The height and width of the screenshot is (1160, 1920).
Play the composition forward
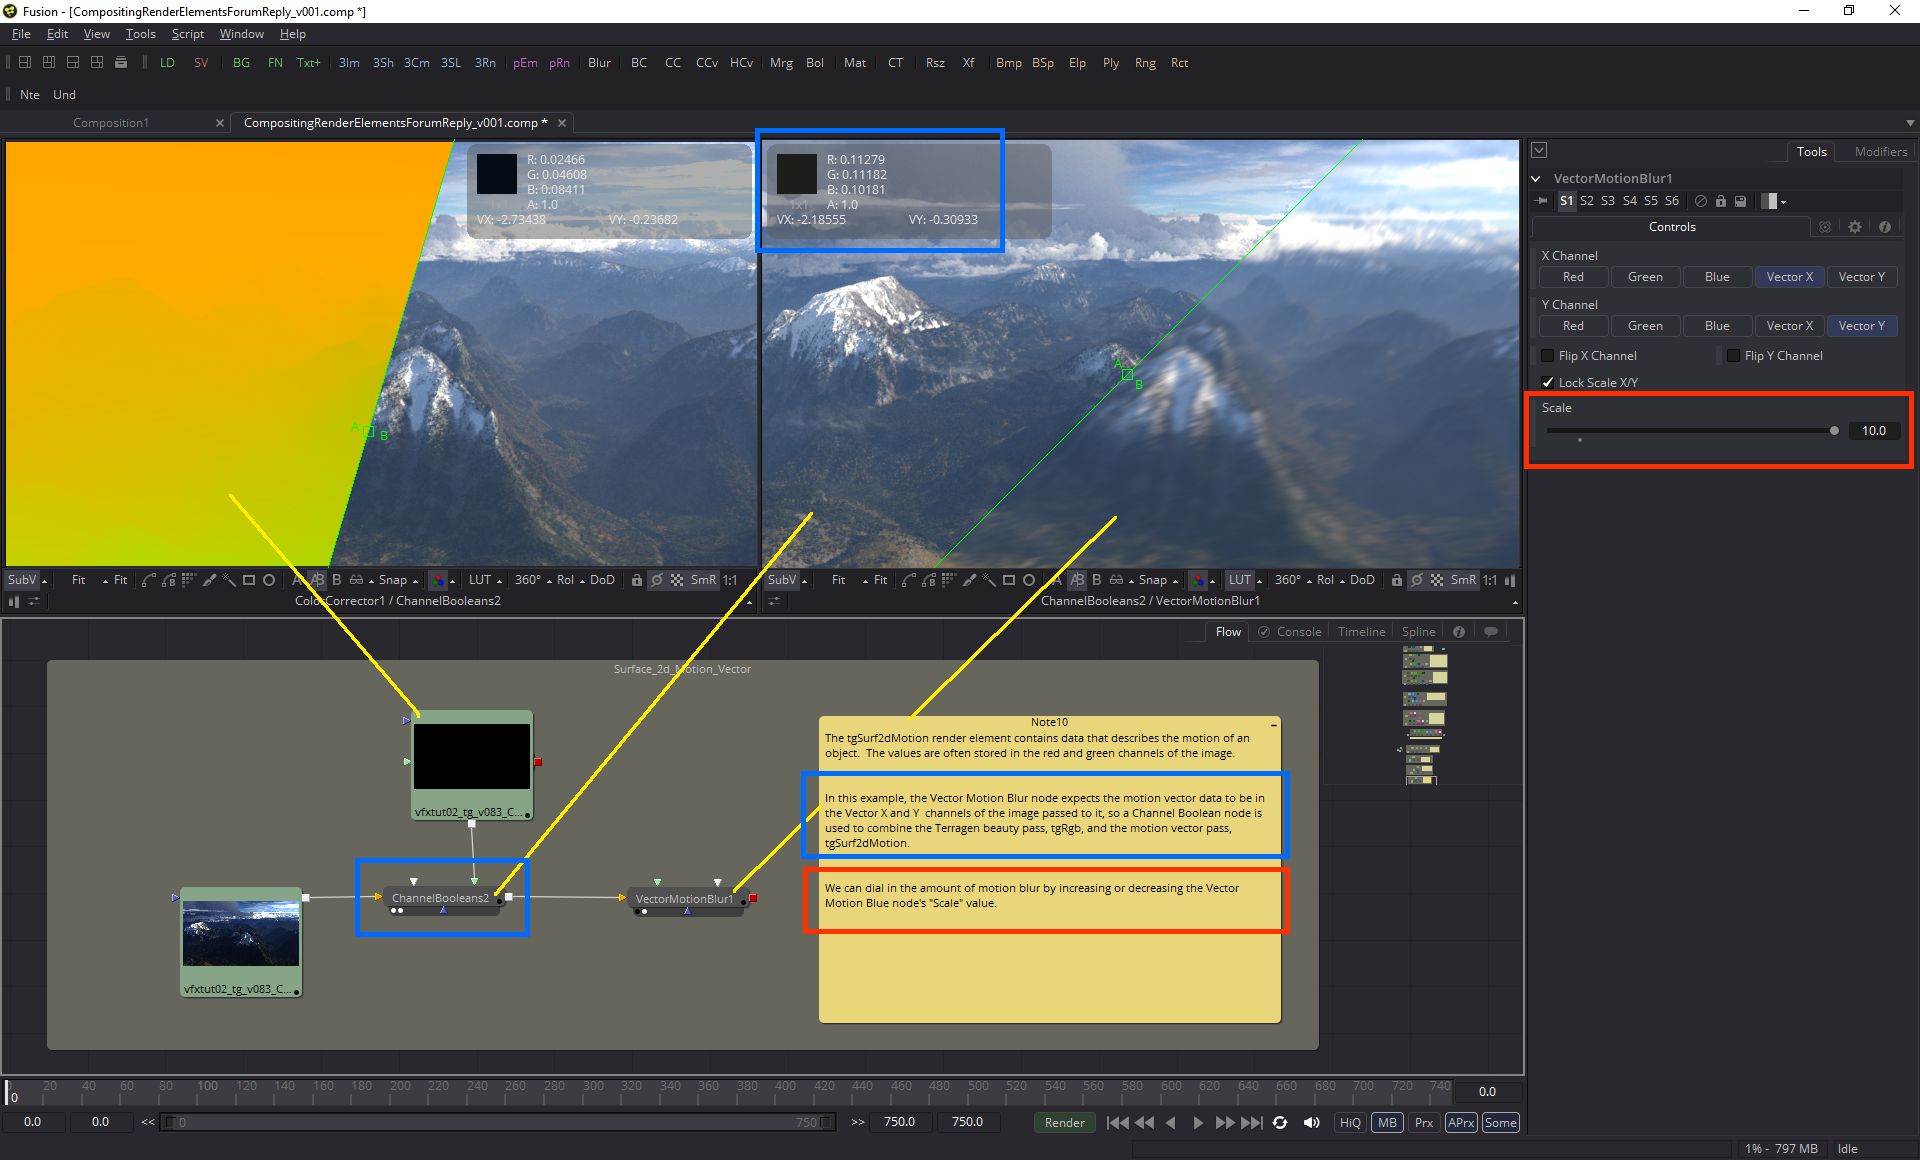click(x=1198, y=1123)
